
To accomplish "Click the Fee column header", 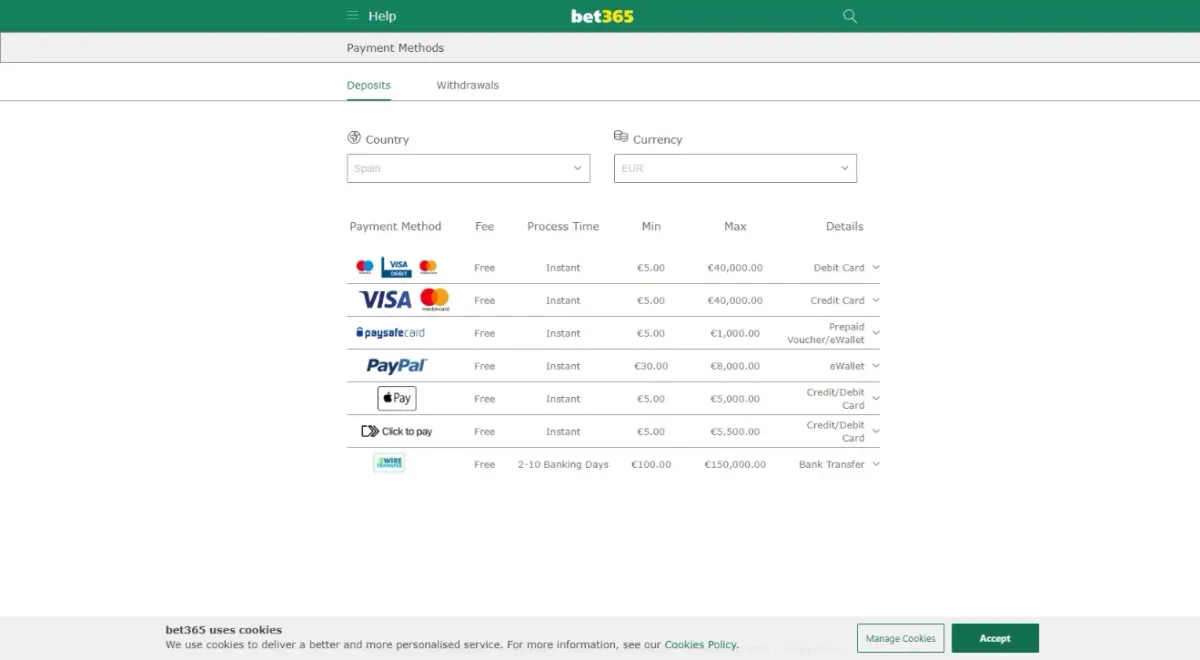I will coord(485,226).
